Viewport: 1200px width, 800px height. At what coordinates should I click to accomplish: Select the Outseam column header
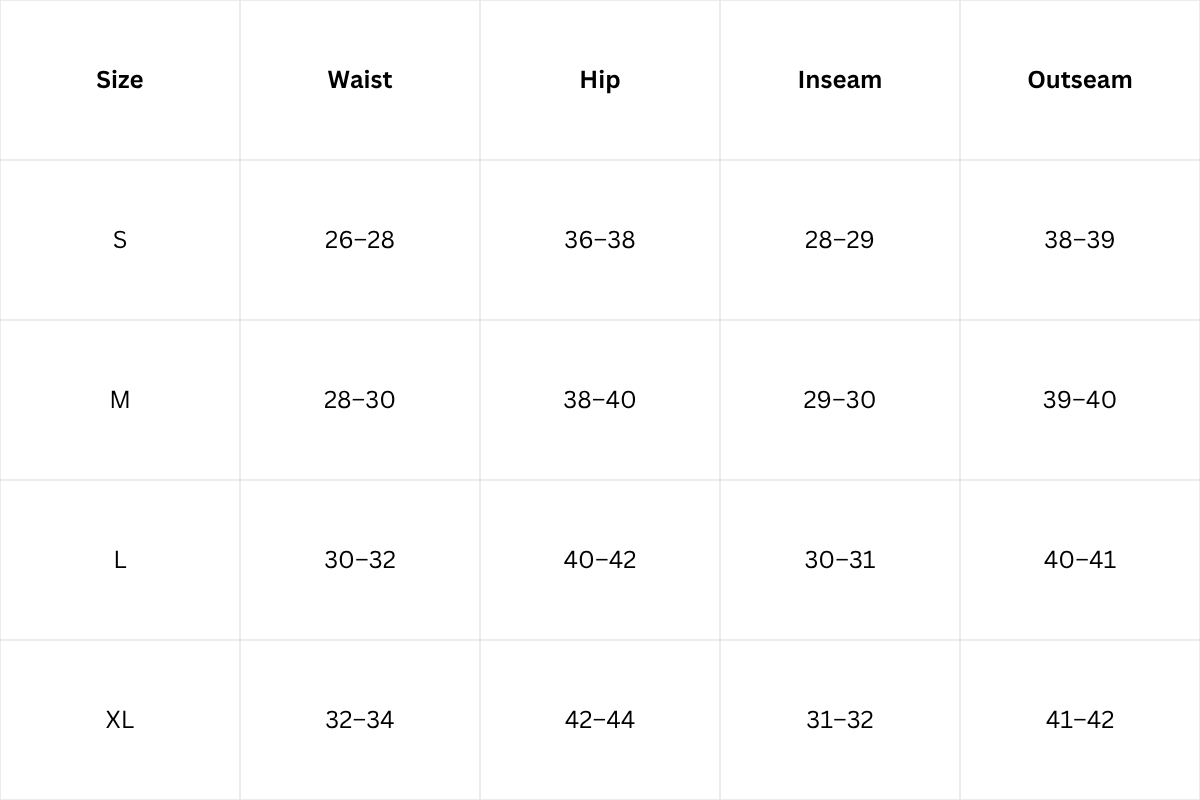pos(1080,80)
